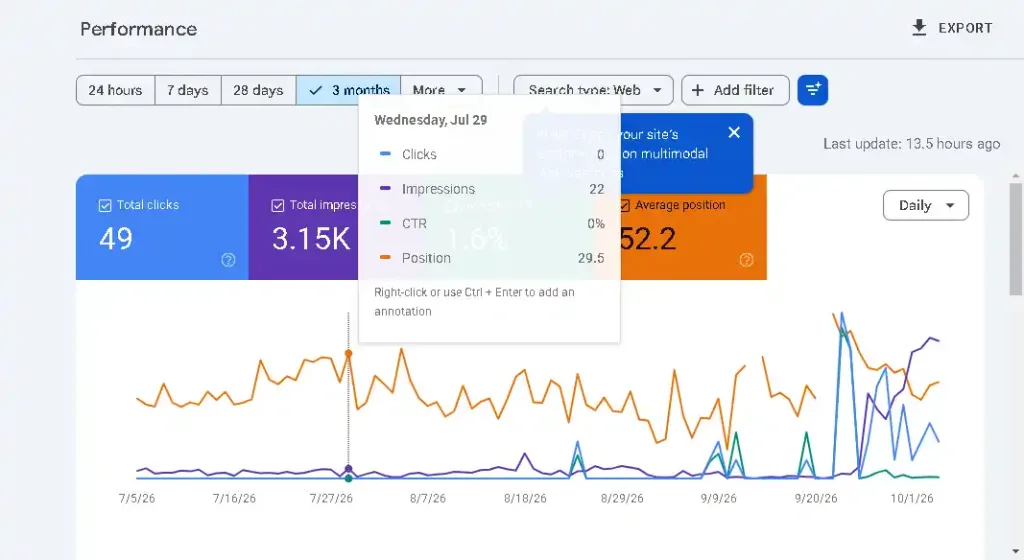Open the Daily granularity dropdown
Viewport: 1024px width, 560px height.
tap(925, 206)
